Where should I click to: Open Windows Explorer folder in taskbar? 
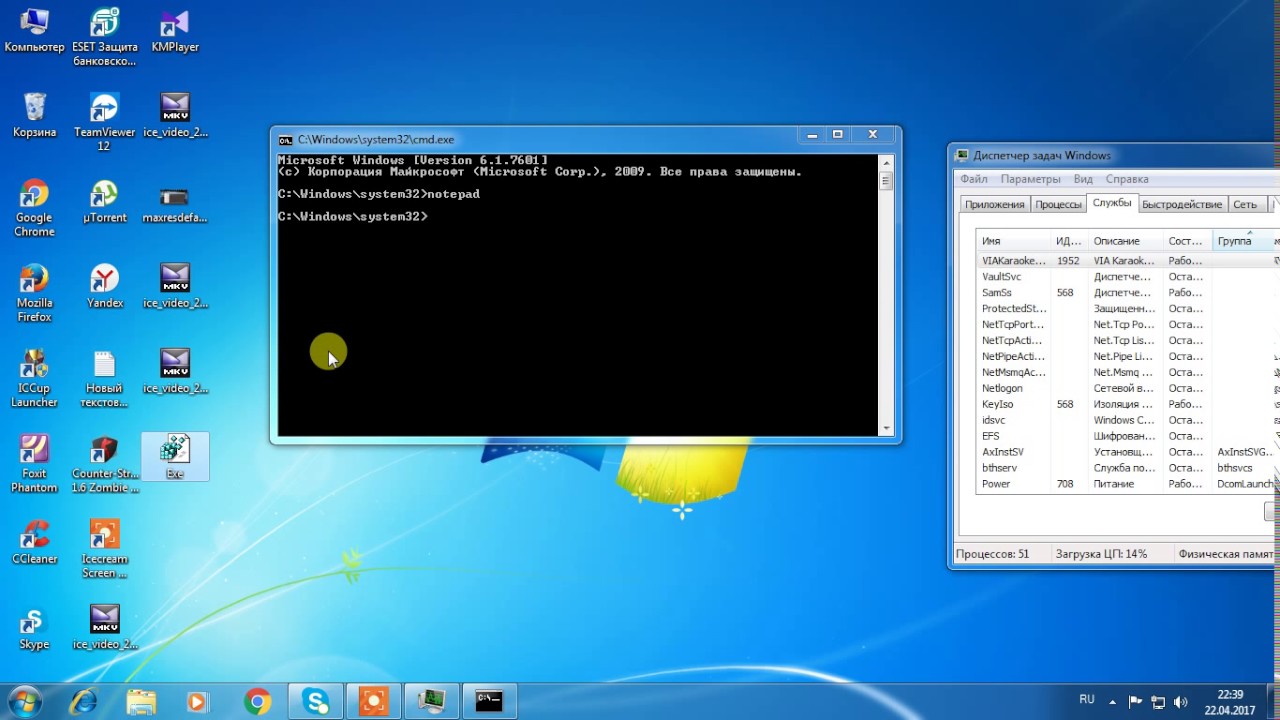point(141,701)
